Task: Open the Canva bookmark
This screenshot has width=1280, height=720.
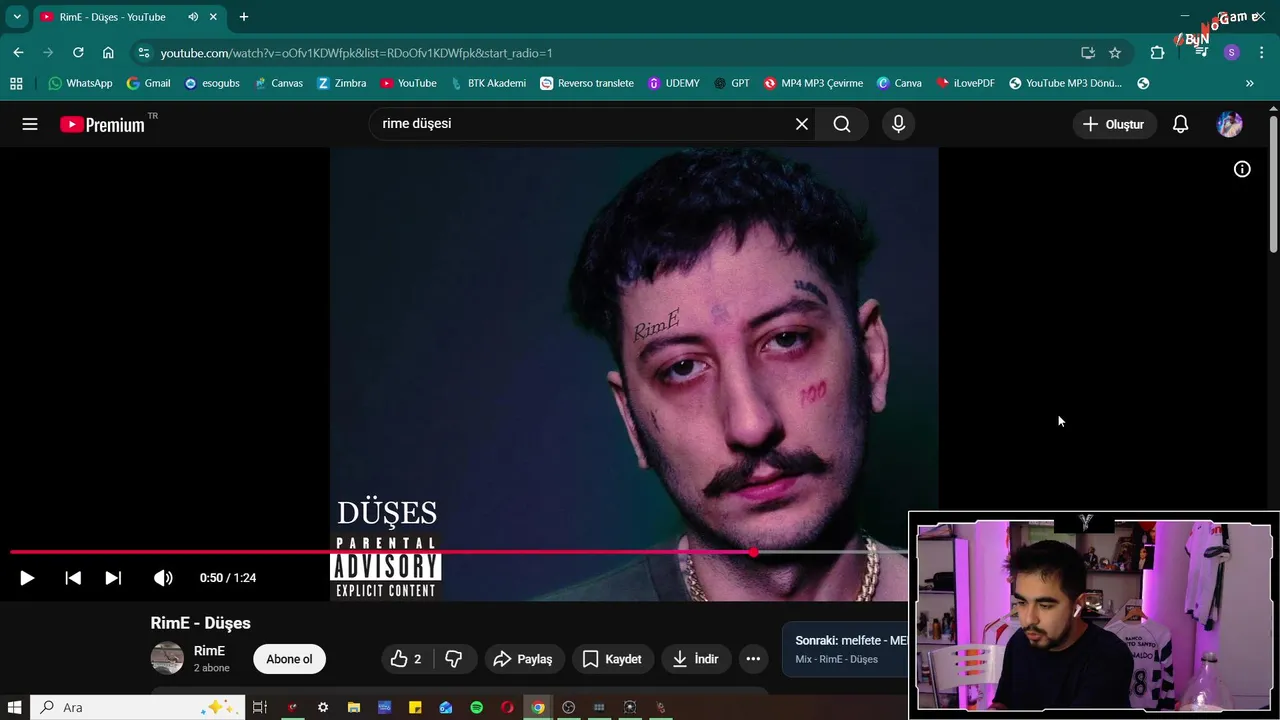Action: coord(899,83)
